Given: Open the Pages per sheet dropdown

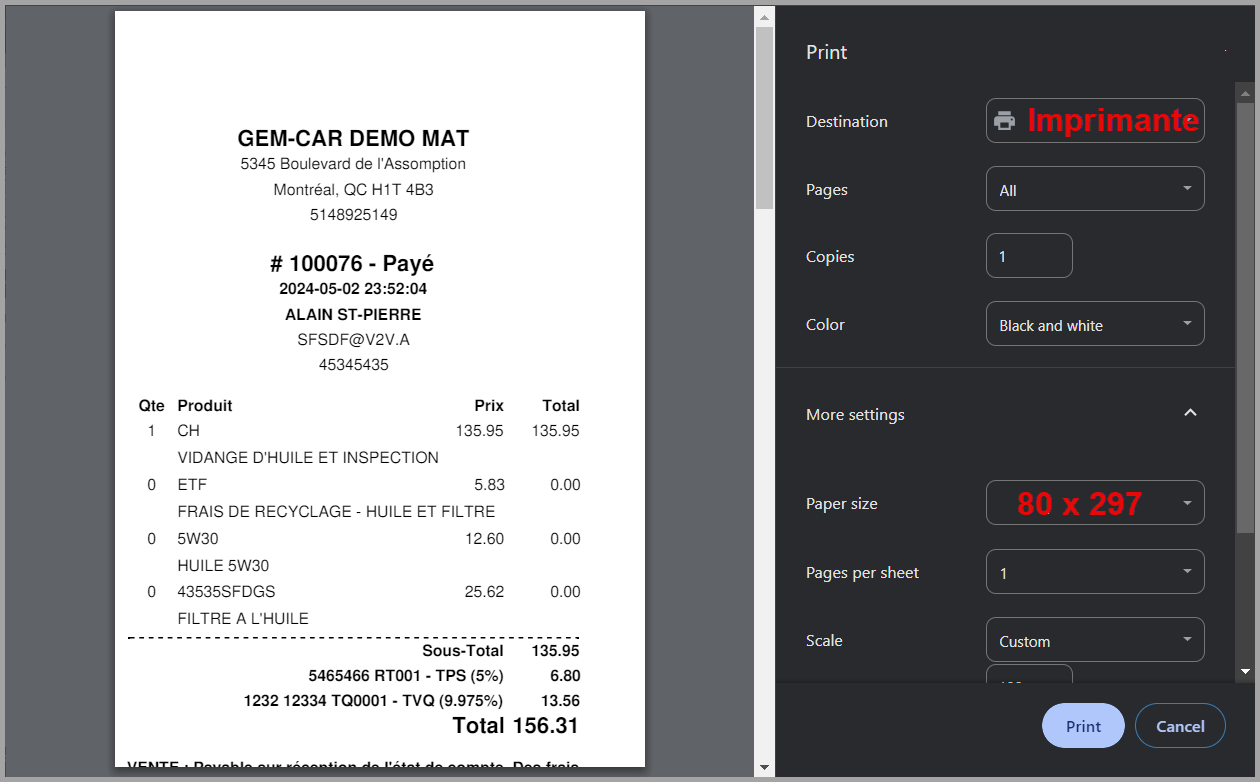Looking at the screenshot, I should pos(1095,572).
